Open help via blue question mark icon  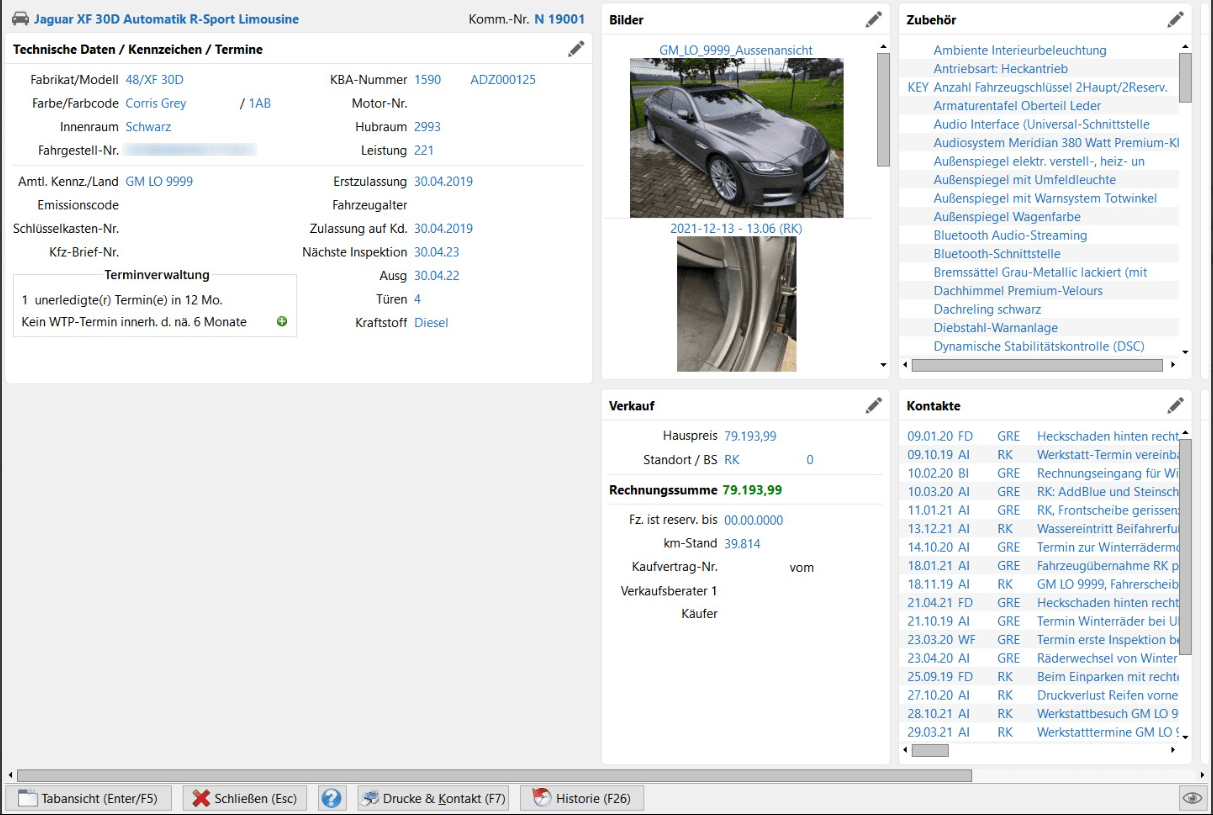click(332, 798)
